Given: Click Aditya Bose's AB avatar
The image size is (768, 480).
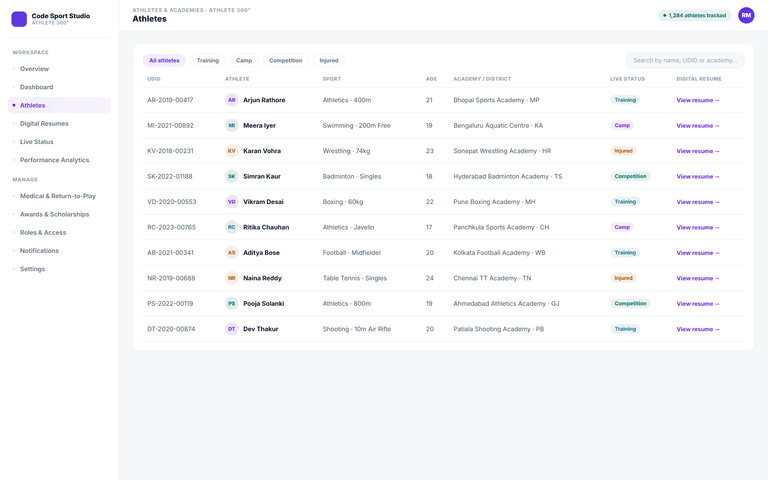Looking at the screenshot, I should (x=232, y=253).
